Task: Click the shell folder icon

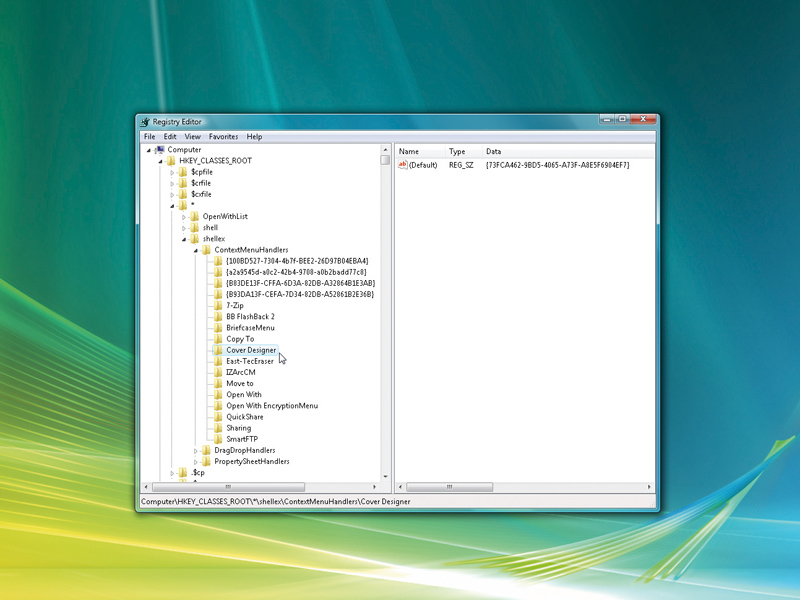Action: click(x=194, y=228)
